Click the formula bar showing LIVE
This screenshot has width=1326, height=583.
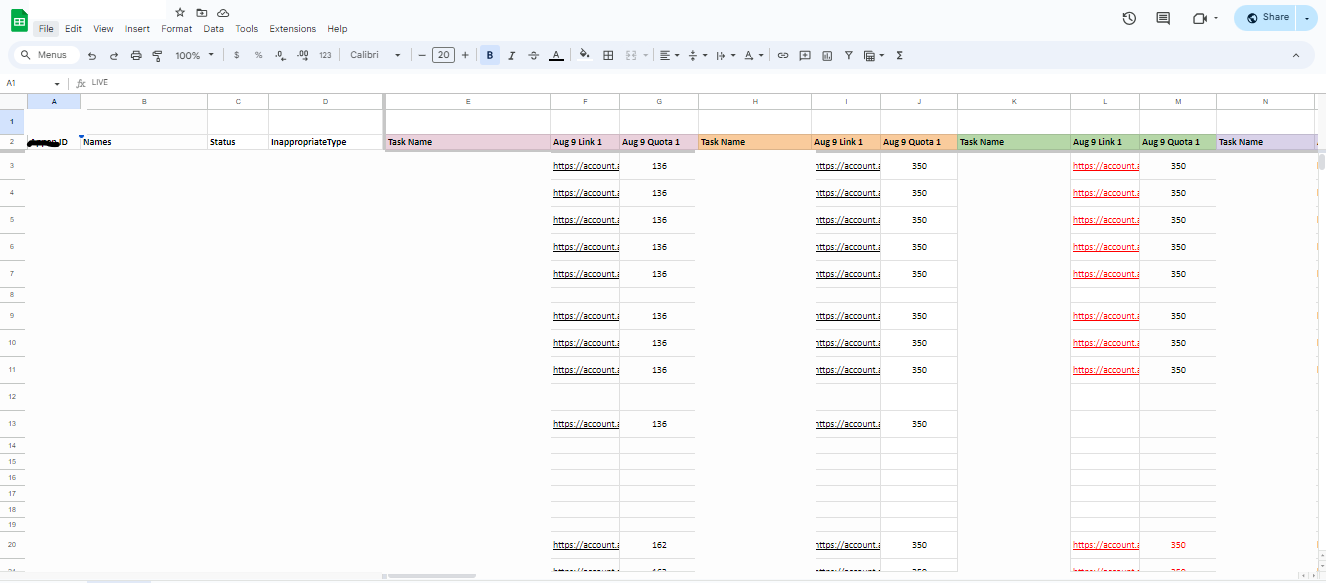(700, 83)
